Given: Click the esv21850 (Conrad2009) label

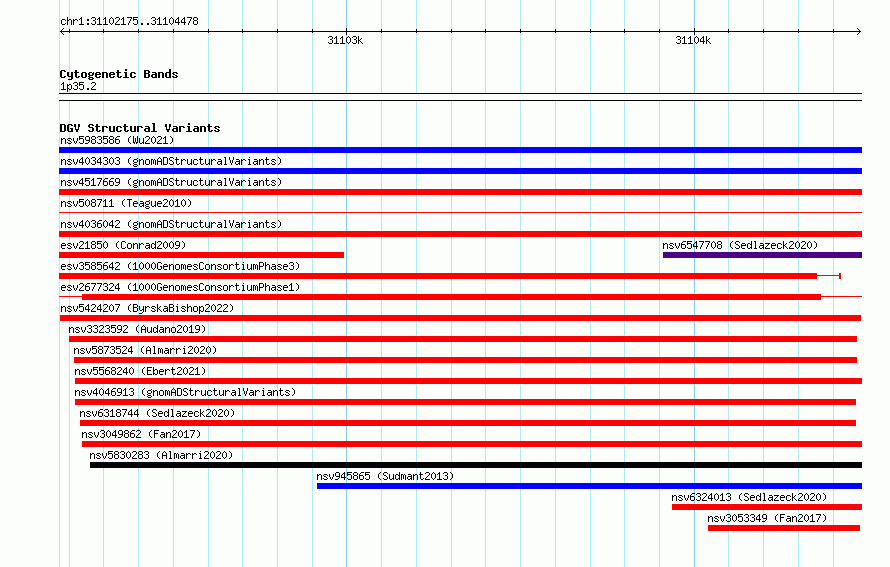Looking at the screenshot, I should (x=123, y=245).
